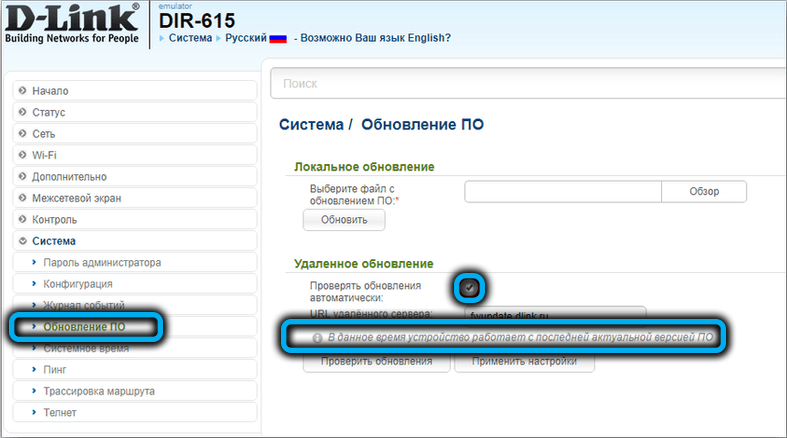Click Применить настройки button
This screenshot has width=787, height=438.
pos(524,361)
